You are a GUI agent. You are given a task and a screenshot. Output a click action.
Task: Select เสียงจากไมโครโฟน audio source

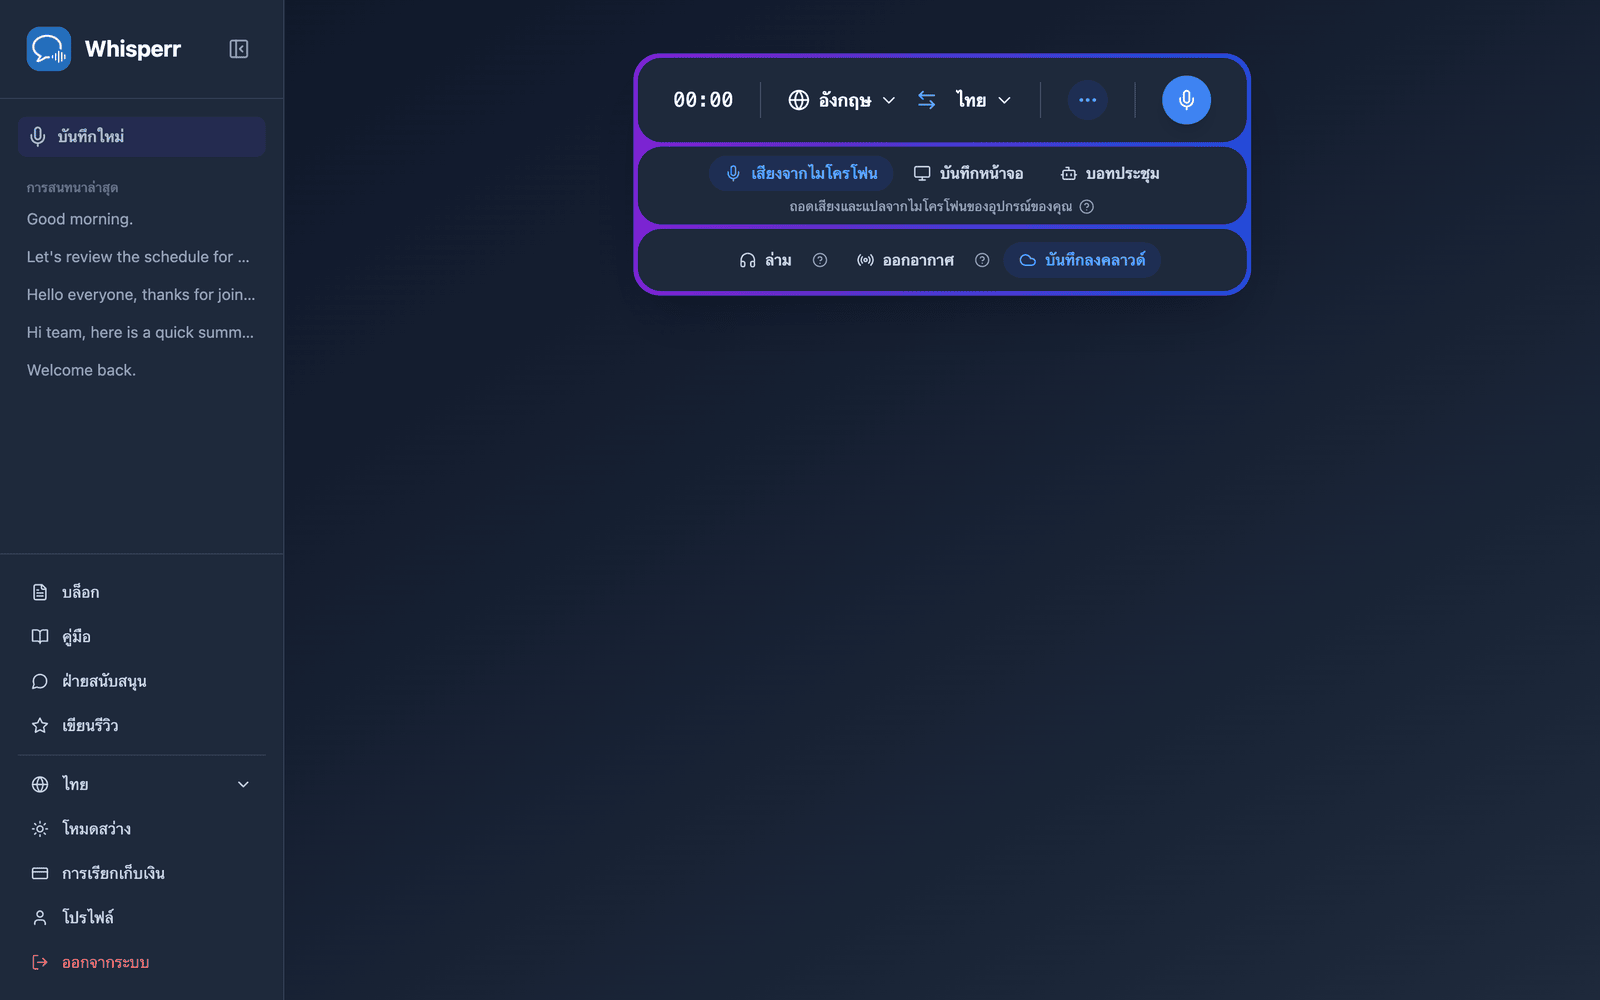pos(801,173)
